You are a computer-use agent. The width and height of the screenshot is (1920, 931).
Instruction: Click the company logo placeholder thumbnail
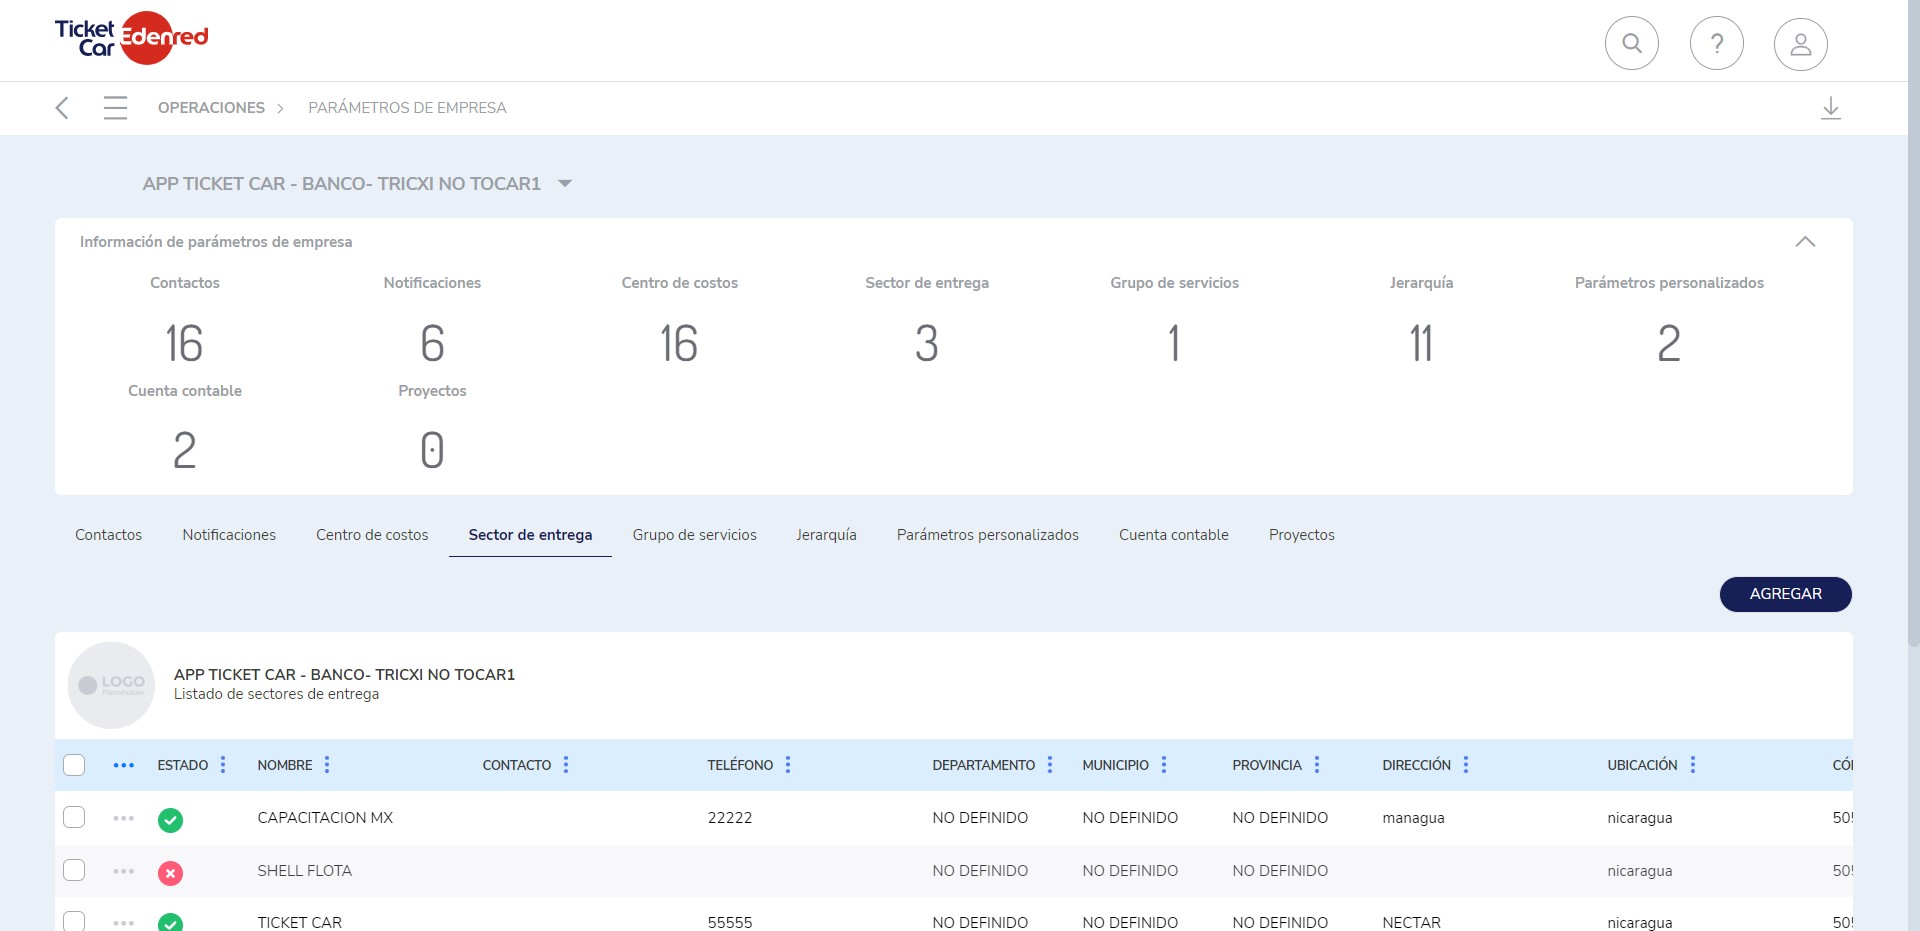click(112, 685)
